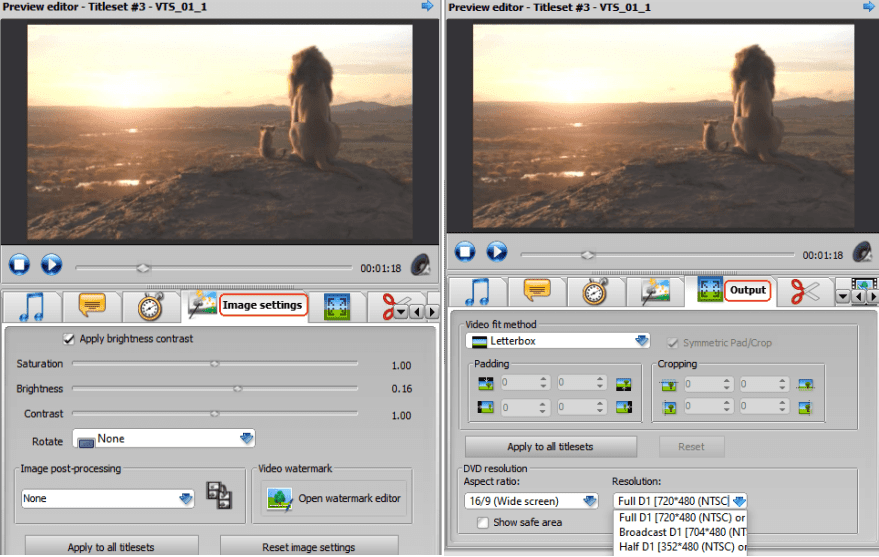Enable the Show safe area checkbox
The height and width of the screenshot is (557, 879).
click(x=483, y=522)
